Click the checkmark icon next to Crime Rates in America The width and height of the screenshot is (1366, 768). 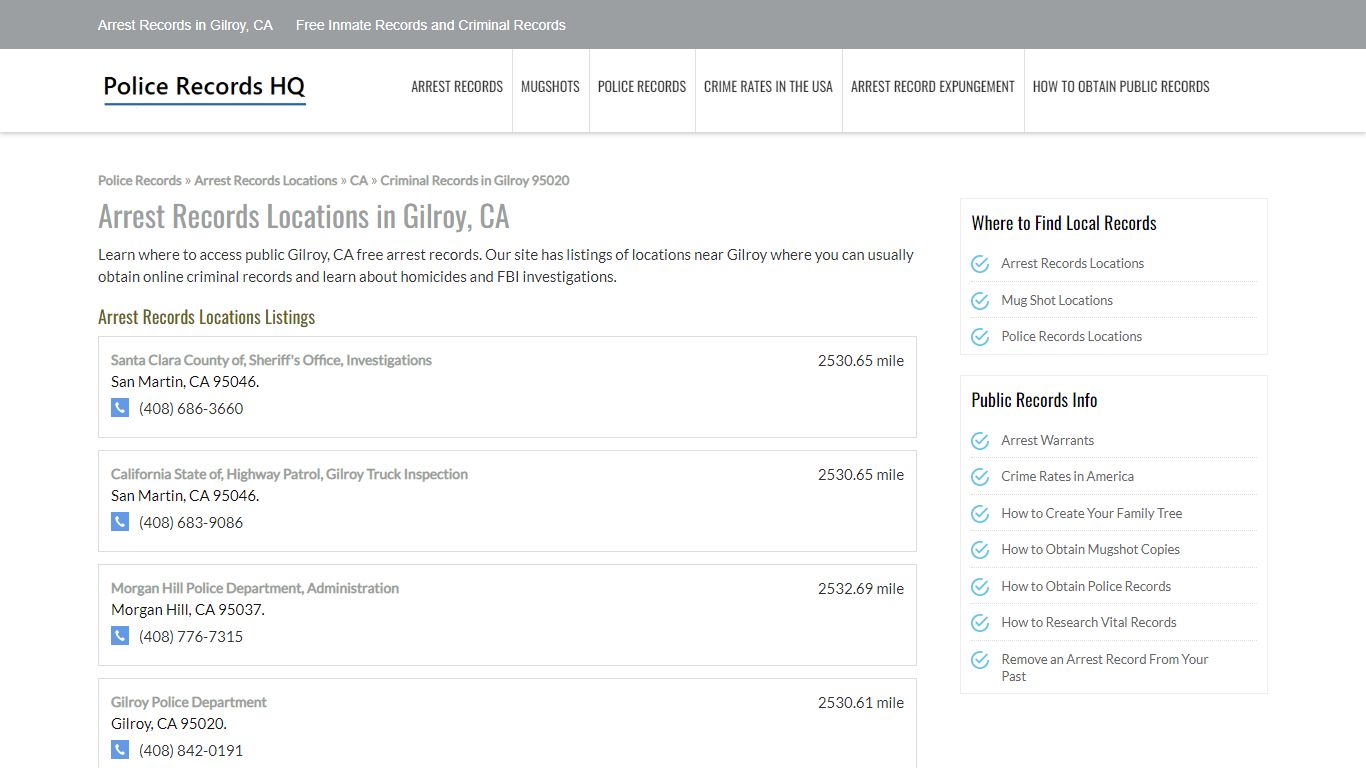tap(980, 477)
